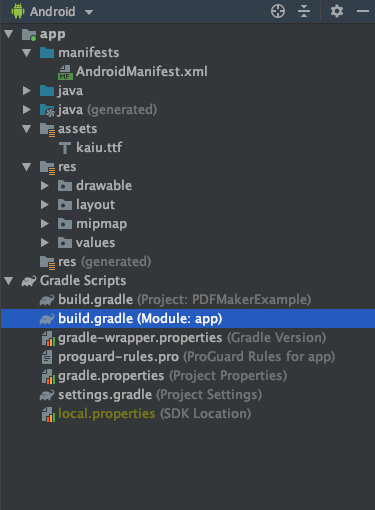Click the AndroidManifest.xml MF file icon
Image resolution: width=375 pixels, height=510 pixels.
(65, 72)
